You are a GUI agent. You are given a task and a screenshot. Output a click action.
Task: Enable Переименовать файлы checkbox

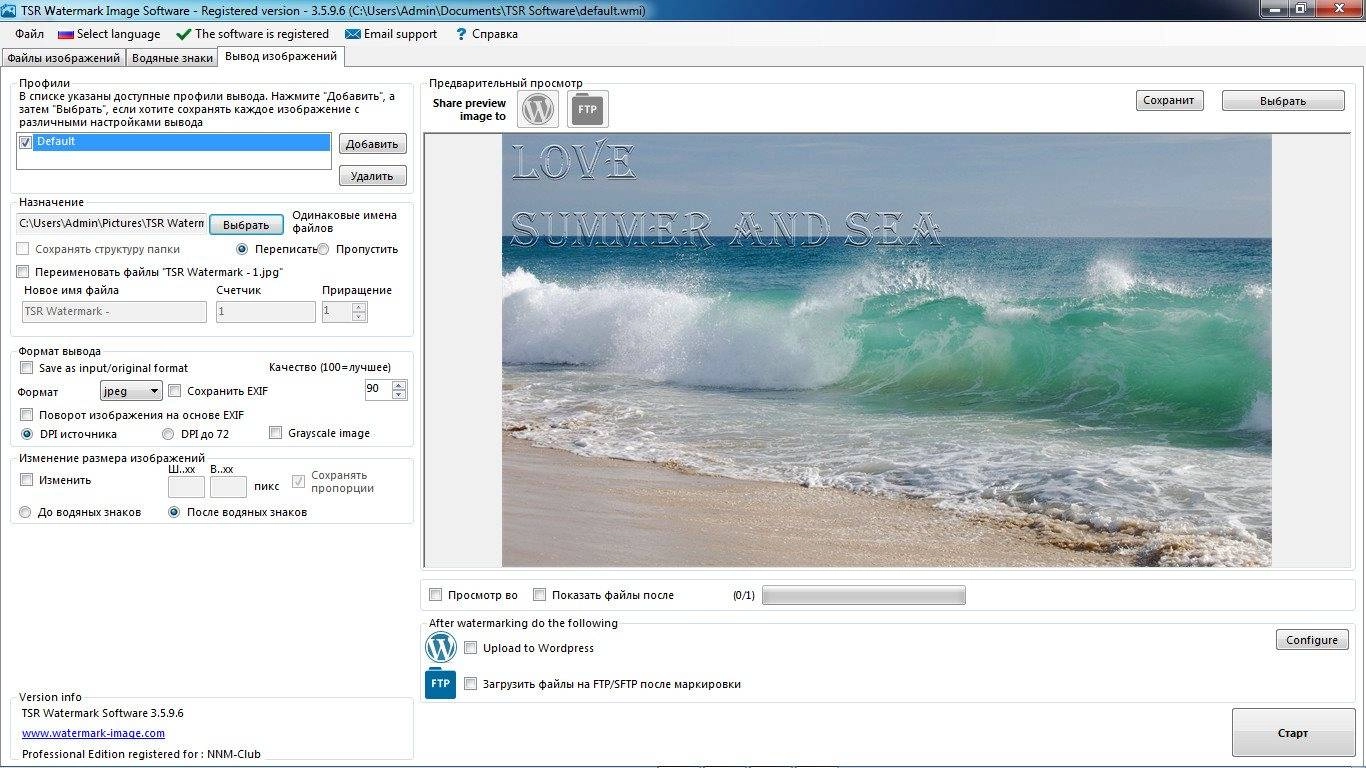coord(24,272)
